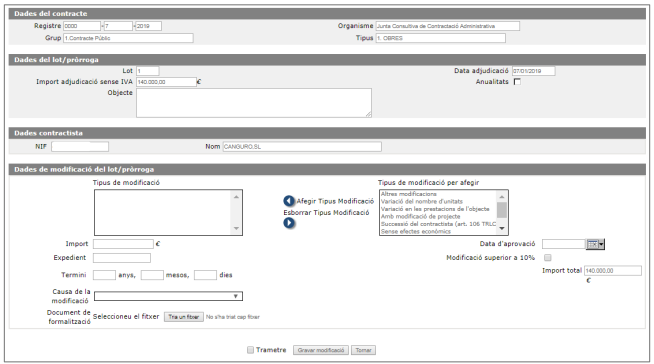Toggle the Anualitats checkbox

[x=517, y=82]
